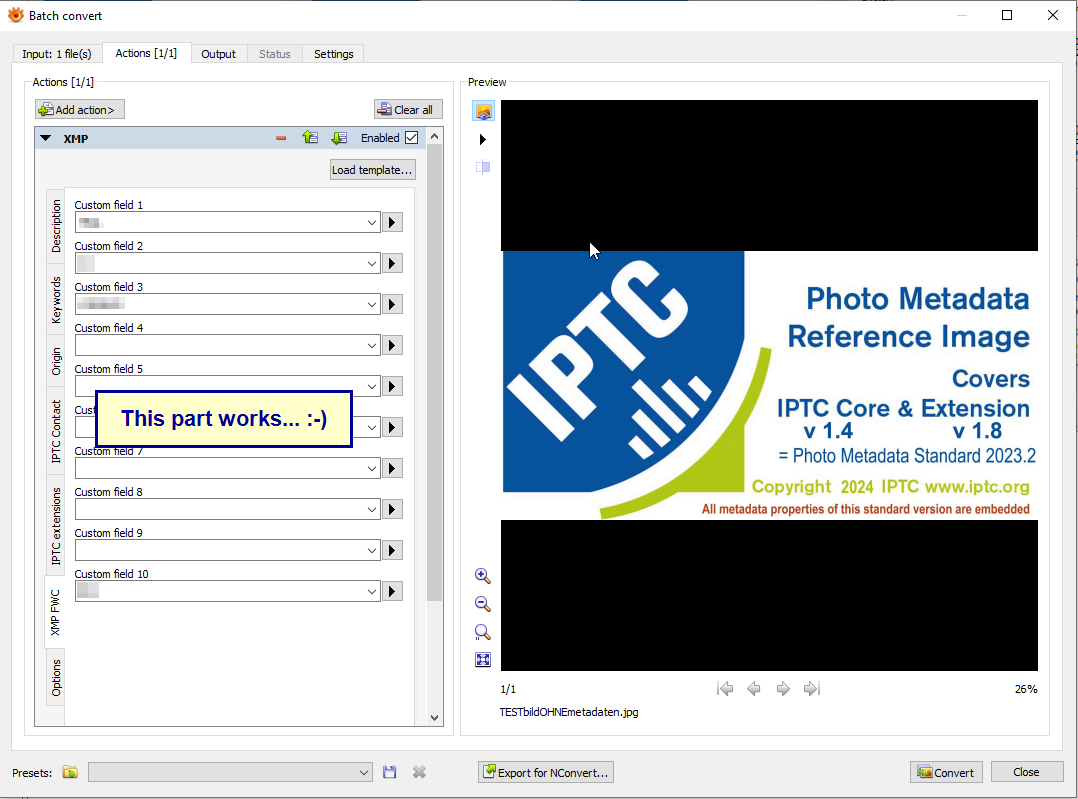Zoom in on the preview
The height and width of the screenshot is (799, 1078).
[x=483, y=576]
